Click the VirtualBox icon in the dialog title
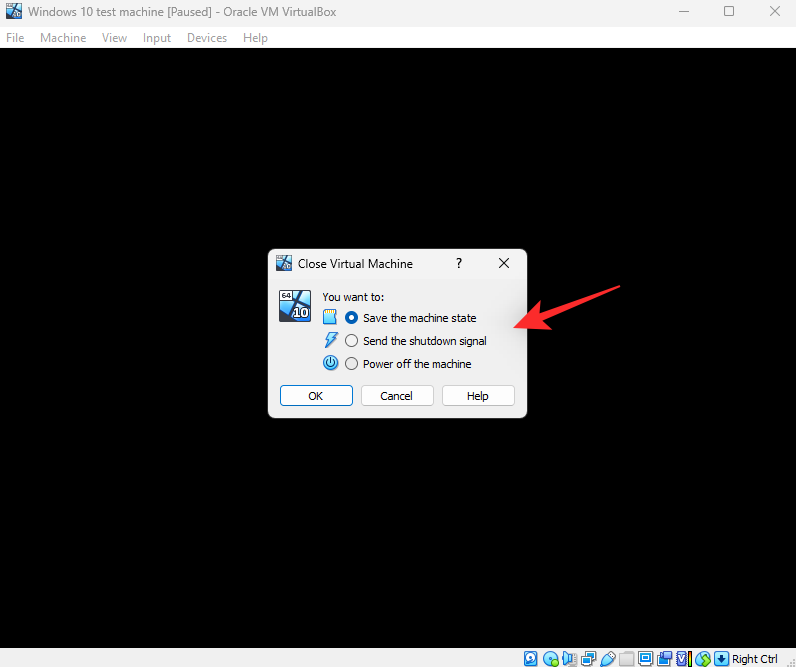Viewport: 796px width, 667px height. point(284,263)
